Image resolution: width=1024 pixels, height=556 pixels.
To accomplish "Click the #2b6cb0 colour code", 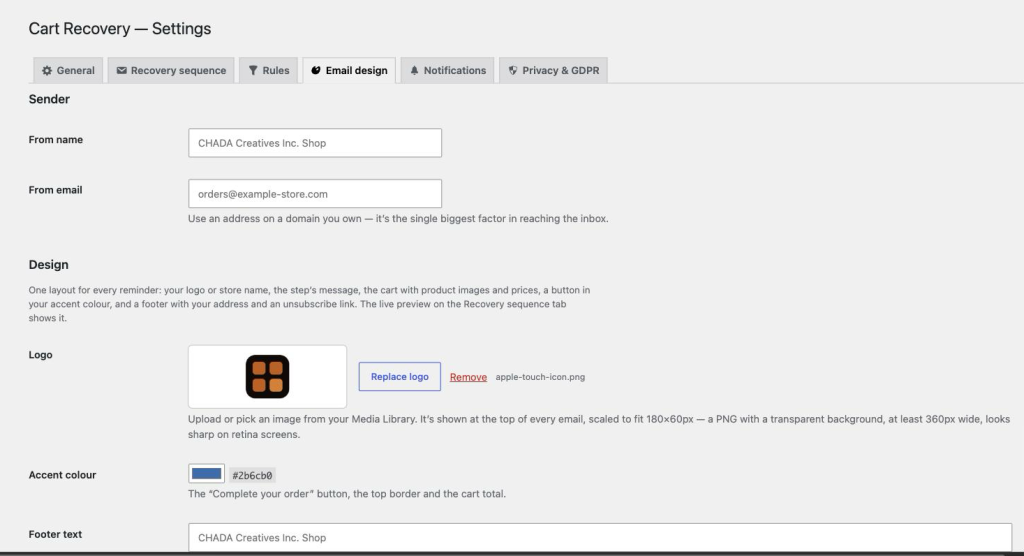I will [252, 476].
